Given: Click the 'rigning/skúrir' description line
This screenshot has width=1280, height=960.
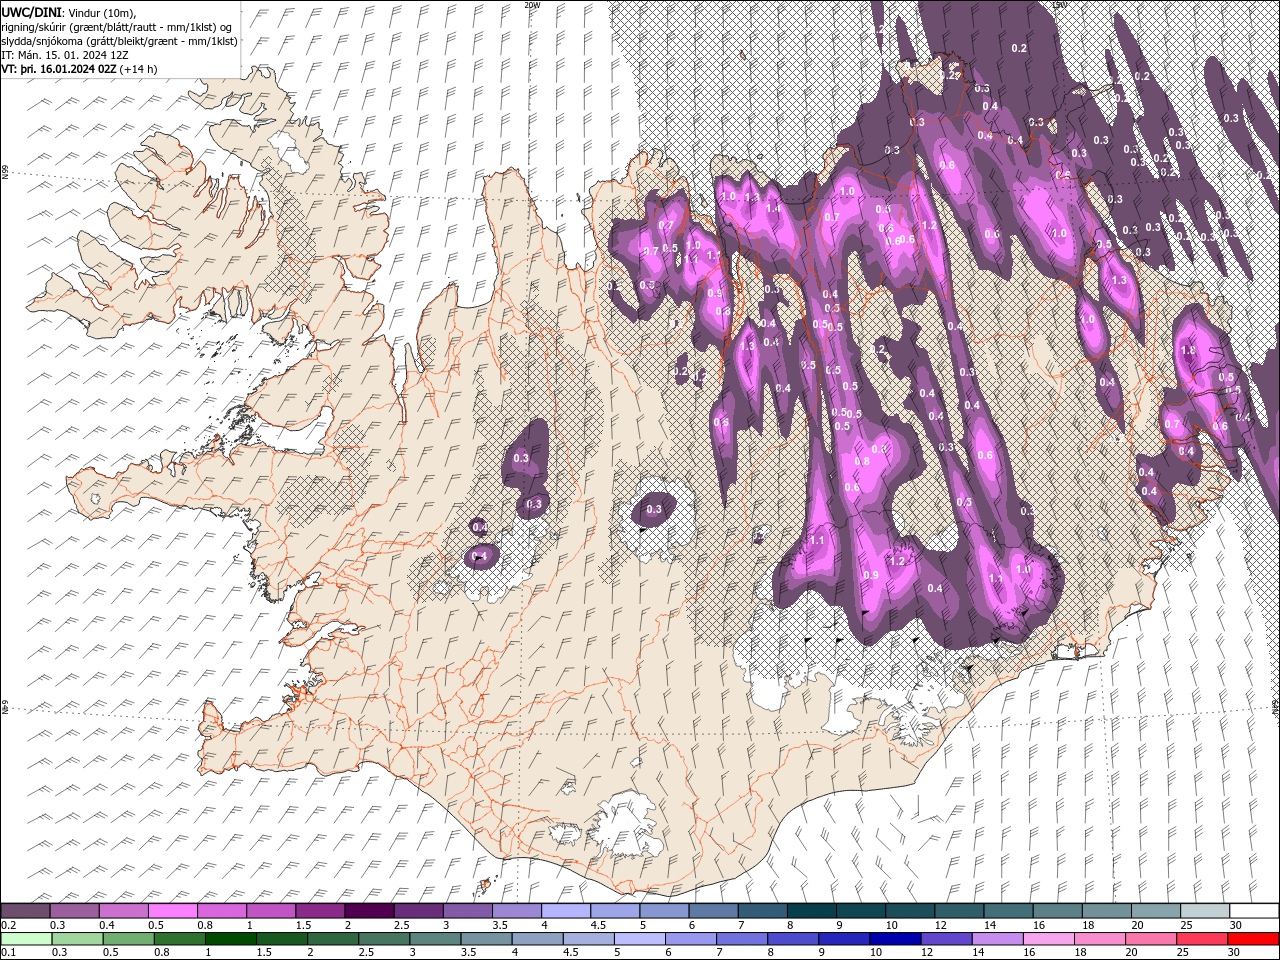Looking at the screenshot, I should click(x=117, y=27).
